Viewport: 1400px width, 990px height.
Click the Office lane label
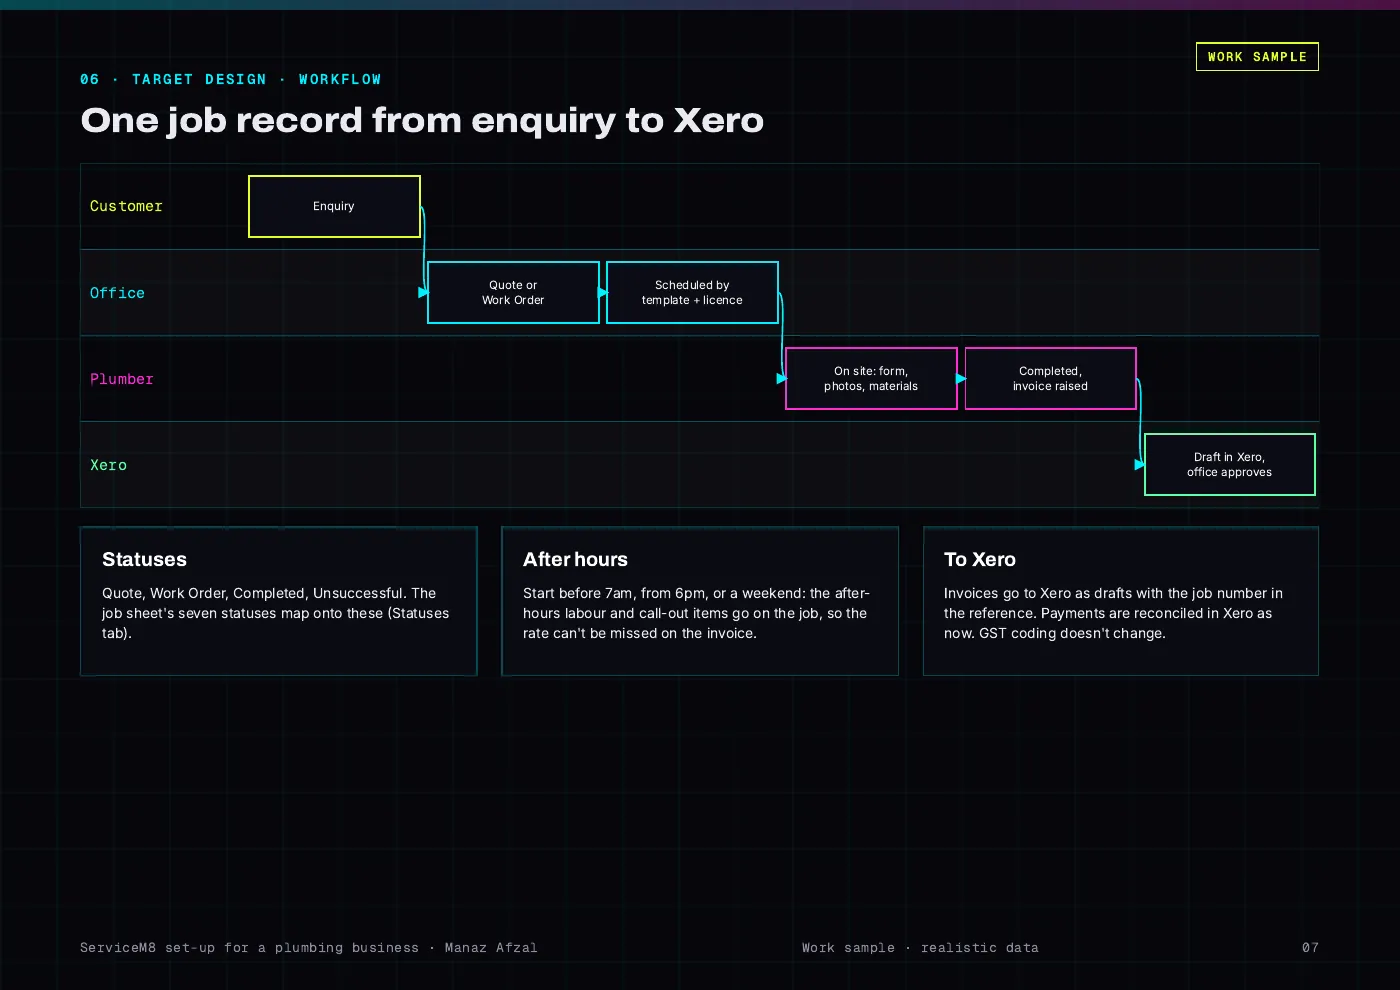[117, 293]
